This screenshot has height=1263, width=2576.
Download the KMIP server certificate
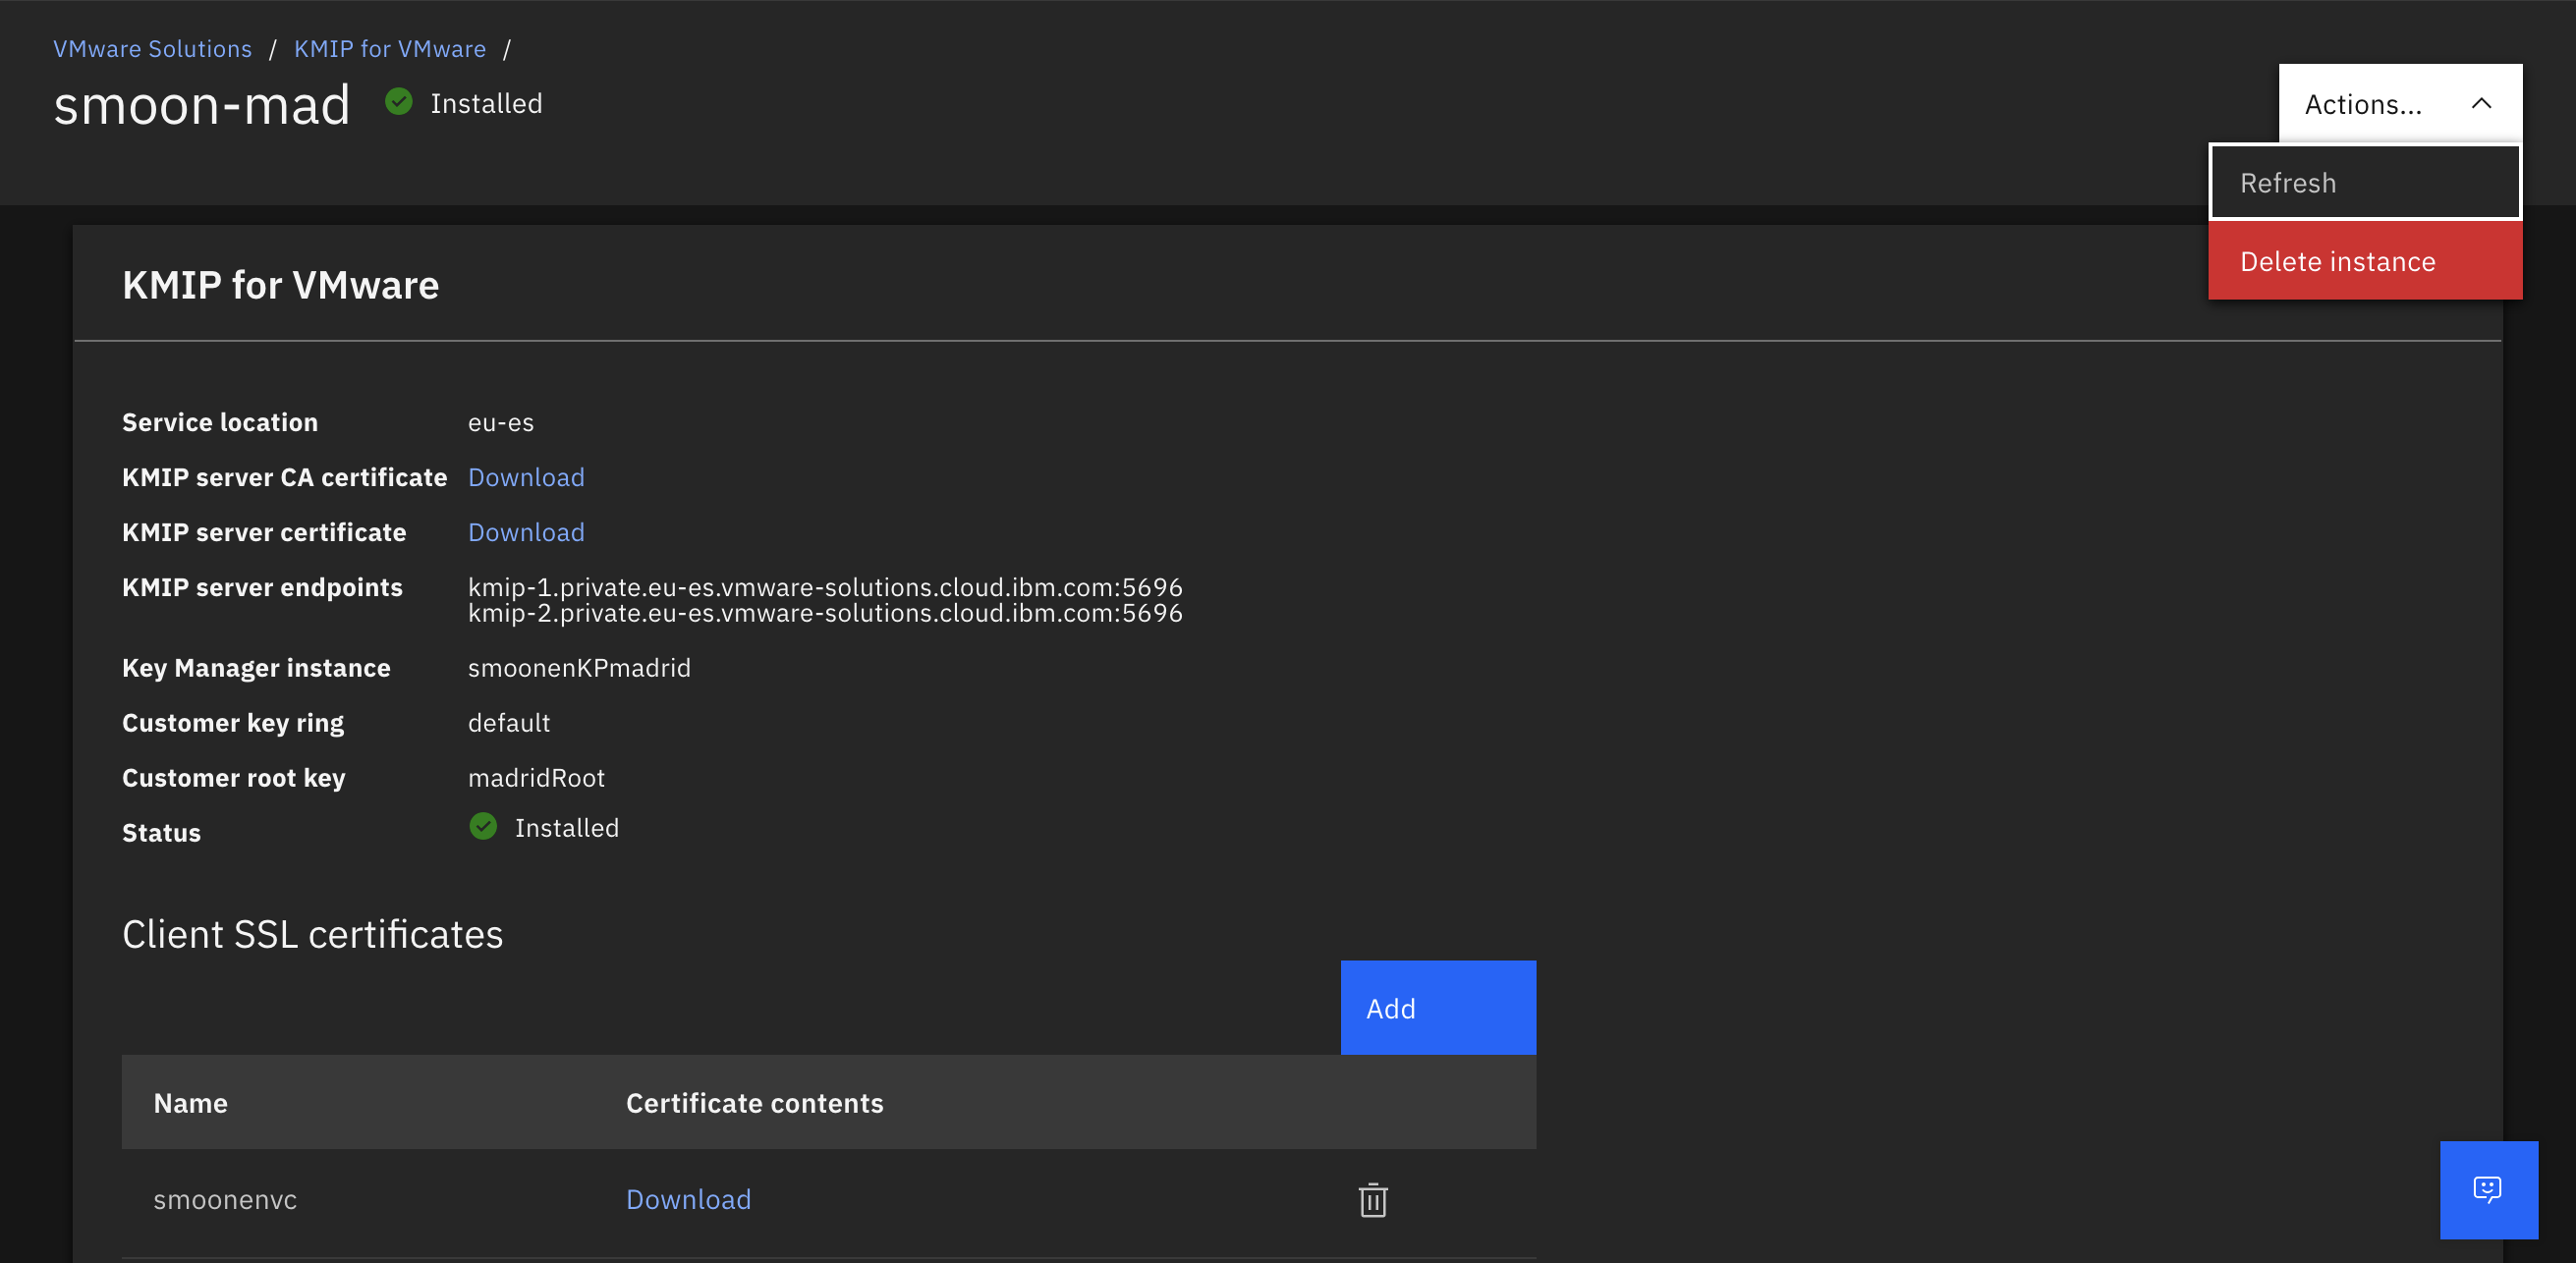pyautogui.click(x=526, y=532)
